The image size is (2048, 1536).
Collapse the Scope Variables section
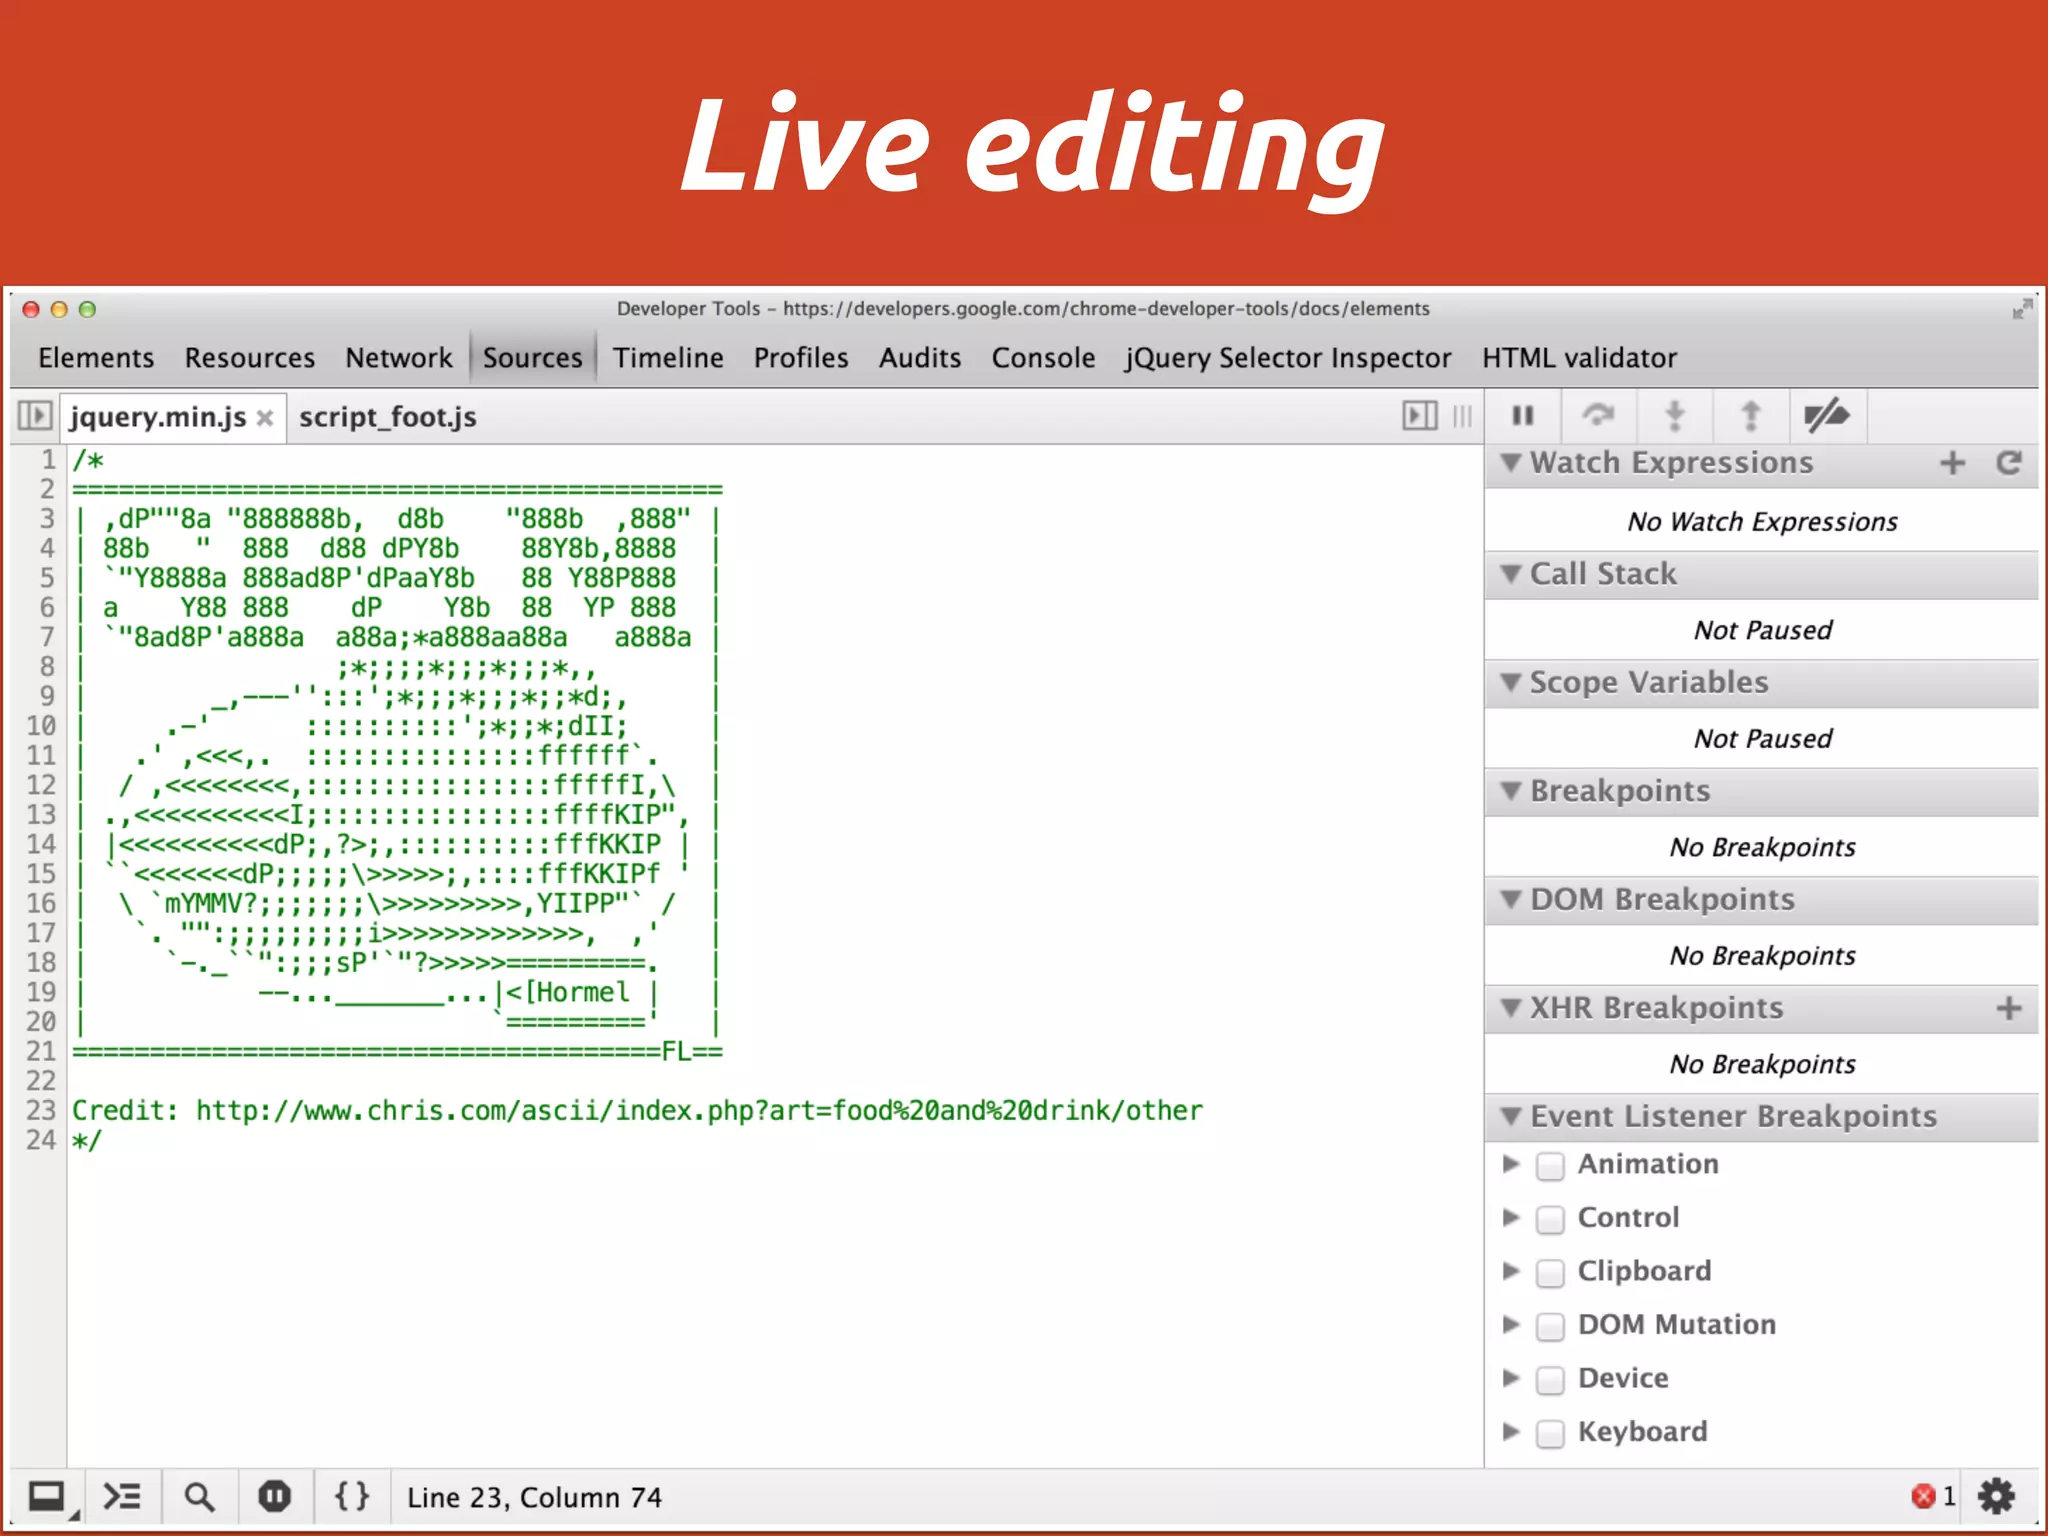click(1511, 682)
